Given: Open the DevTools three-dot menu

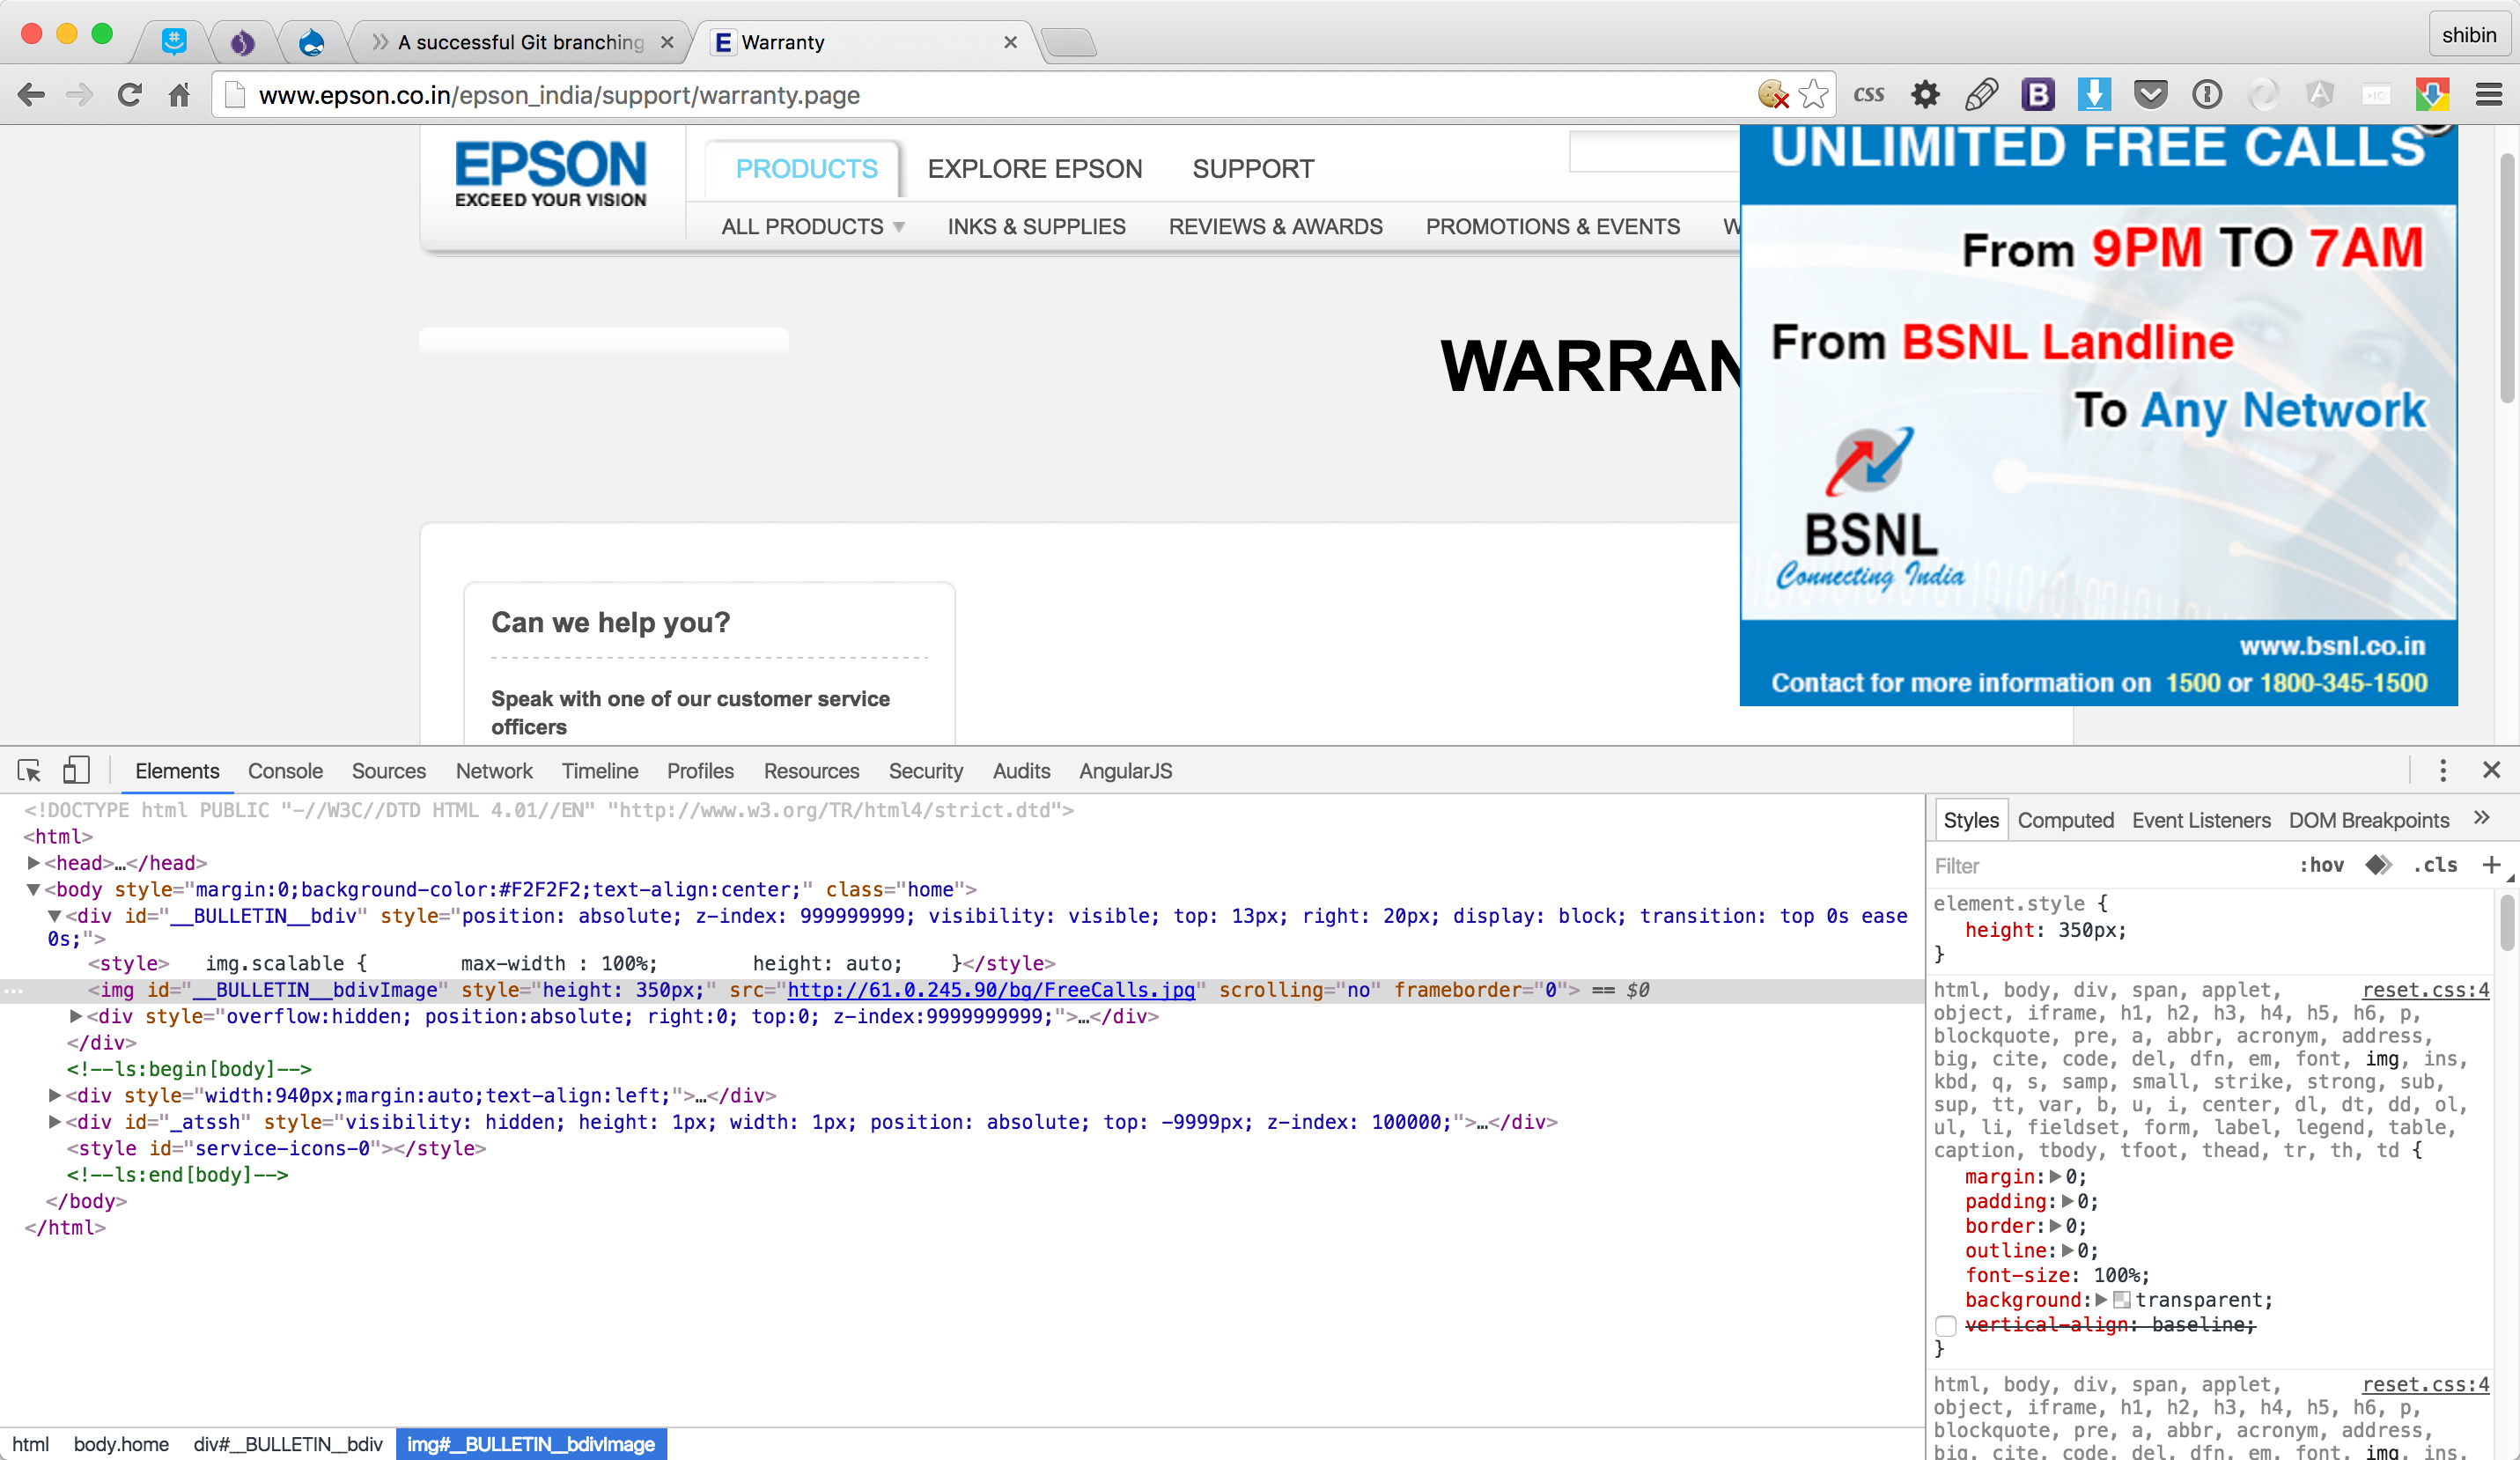Looking at the screenshot, I should pos(2442,770).
